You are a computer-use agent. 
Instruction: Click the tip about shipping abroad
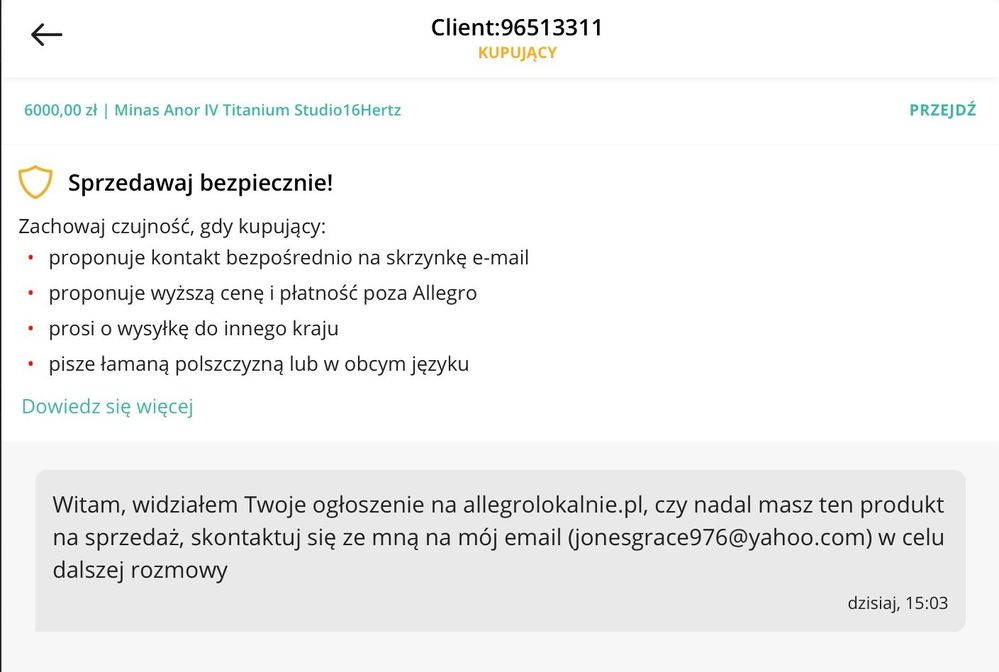pyautogui.click(x=193, y=328)
